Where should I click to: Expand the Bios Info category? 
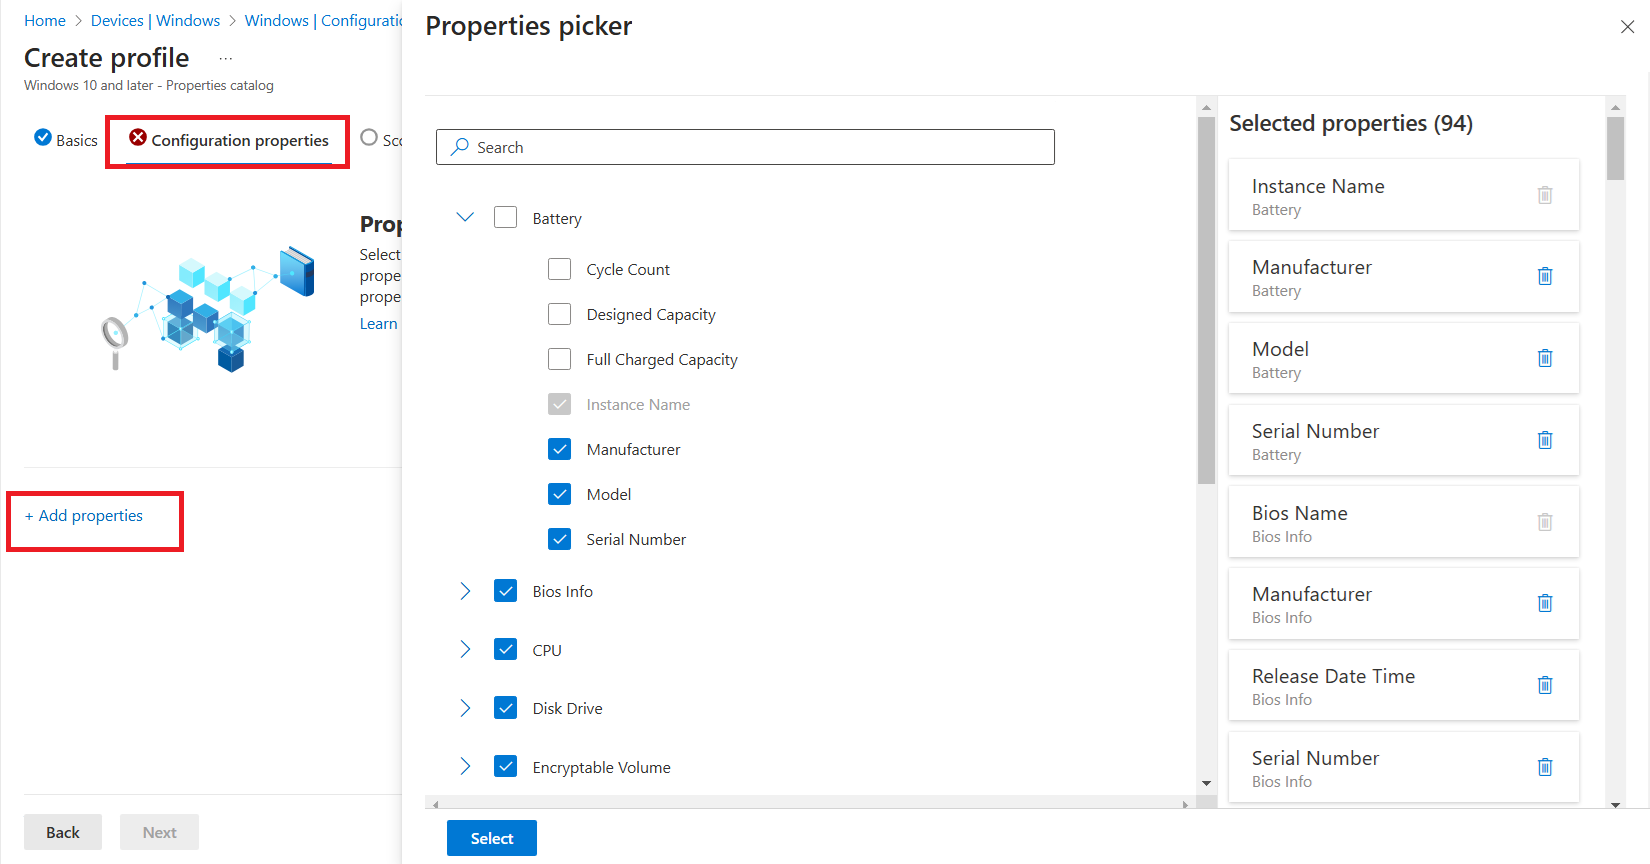(465, 591)
